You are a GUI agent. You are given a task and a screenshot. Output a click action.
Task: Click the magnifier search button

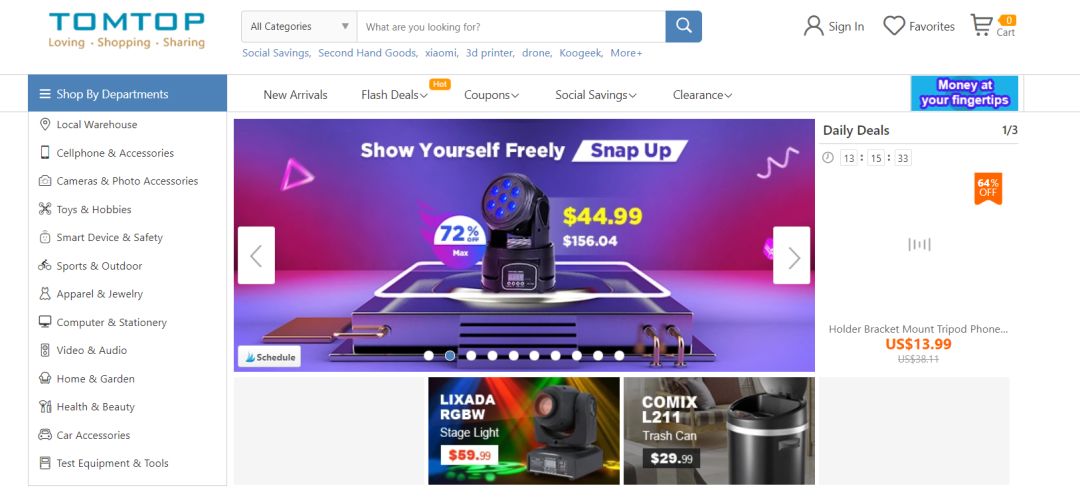point(683,26)
